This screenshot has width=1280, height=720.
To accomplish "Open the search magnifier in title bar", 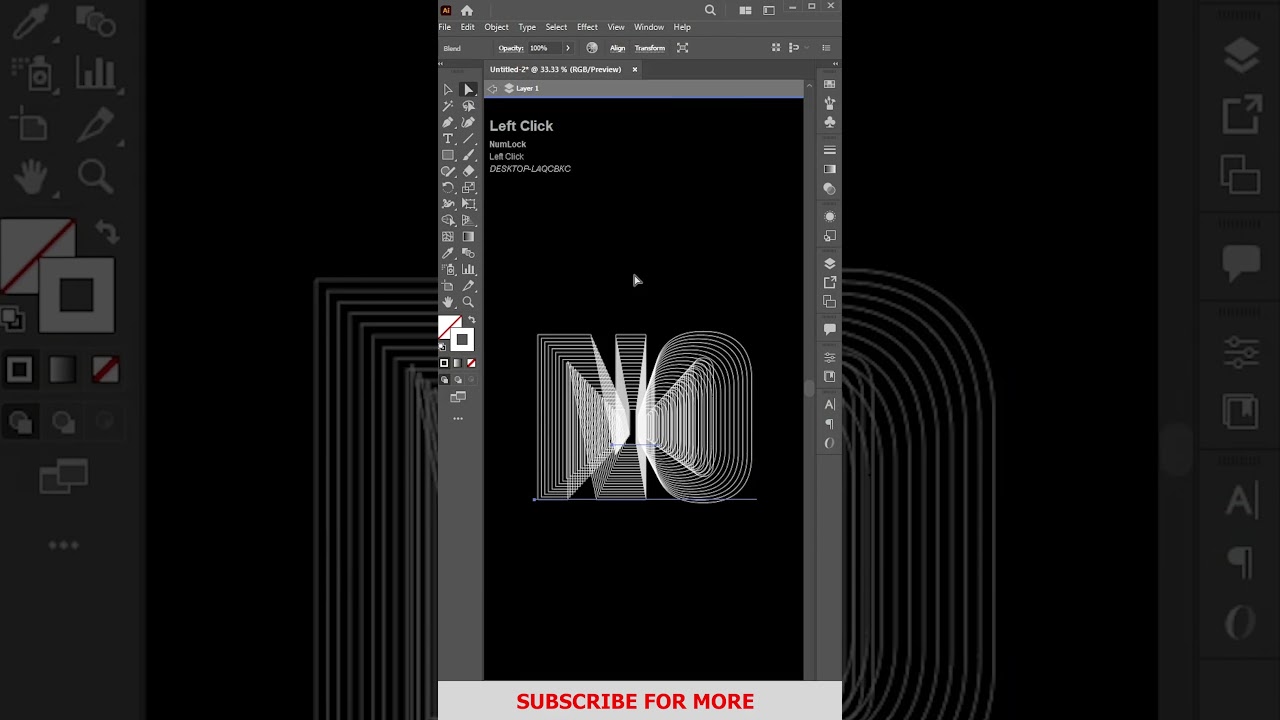I will [x=710, y=10].
